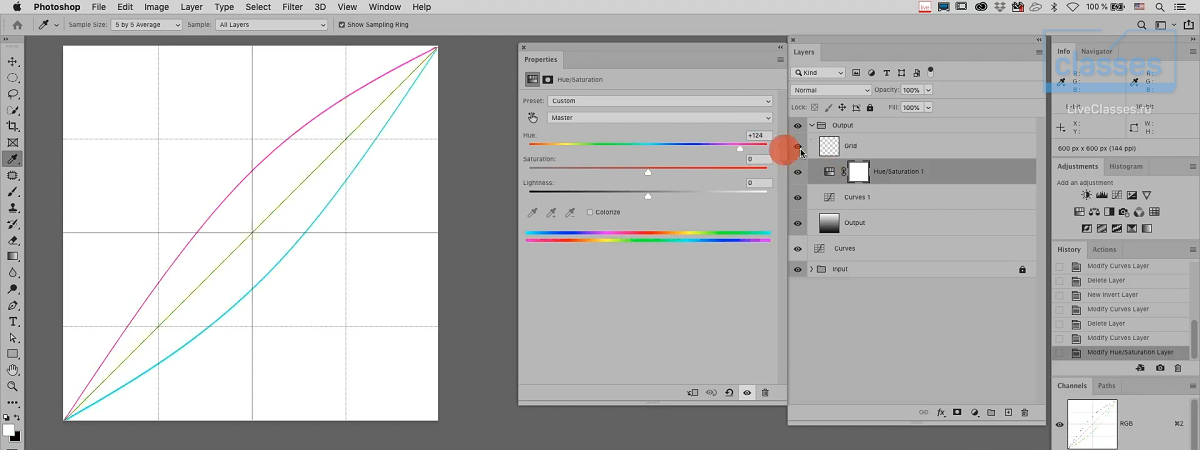The height and width of the screenshot is (450, 1200).
Task: Click the Hand tool
Action: pyautogui.click(x=14, y=370)
